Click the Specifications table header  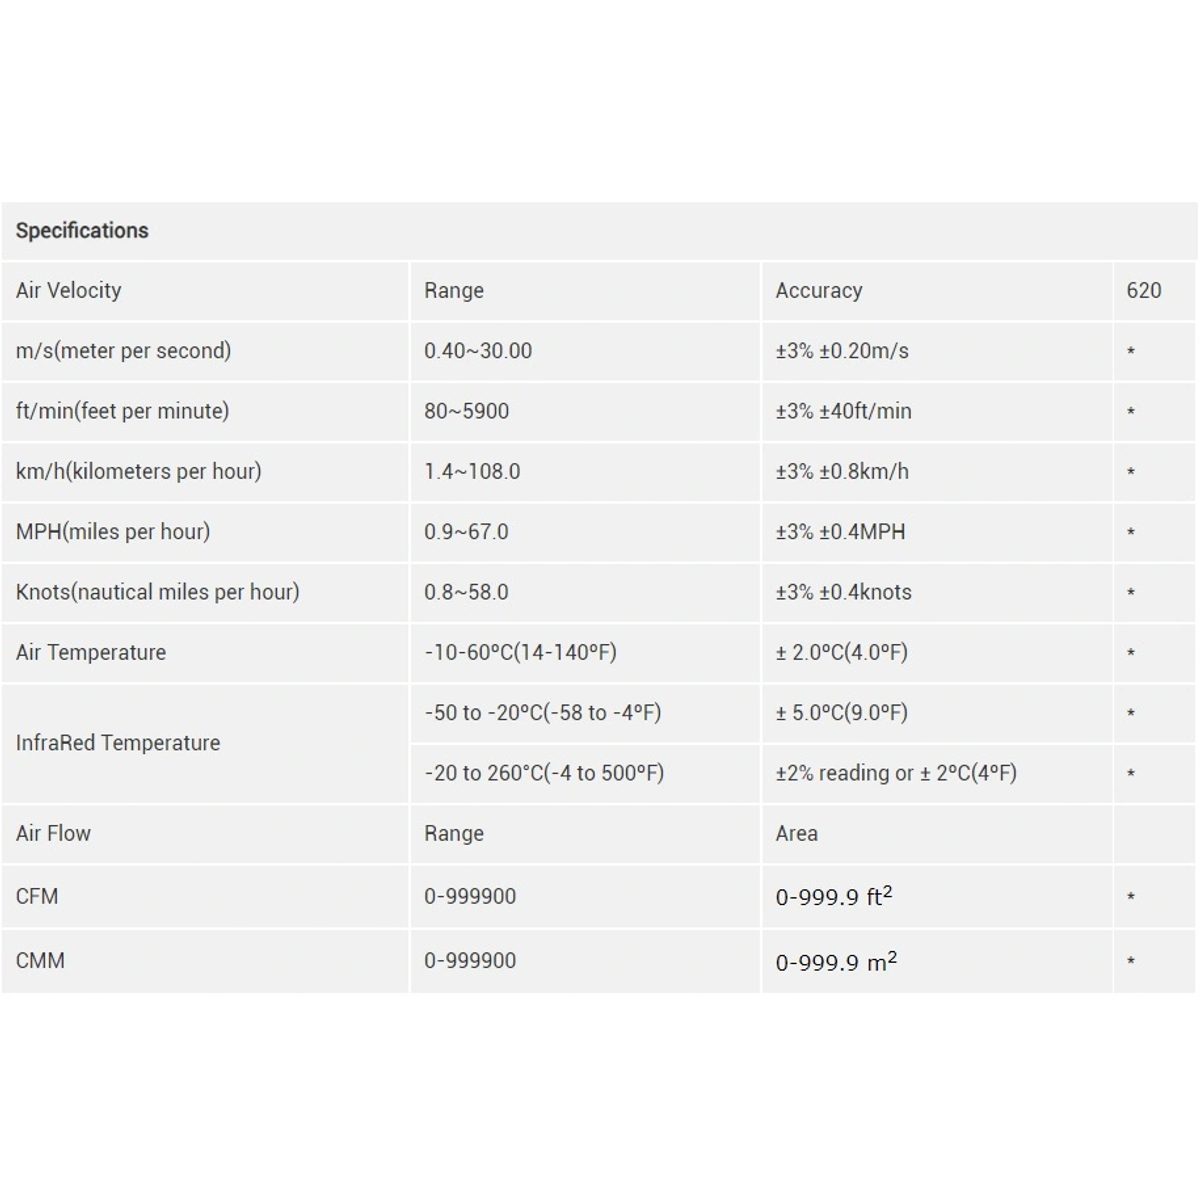click(599, 231)
